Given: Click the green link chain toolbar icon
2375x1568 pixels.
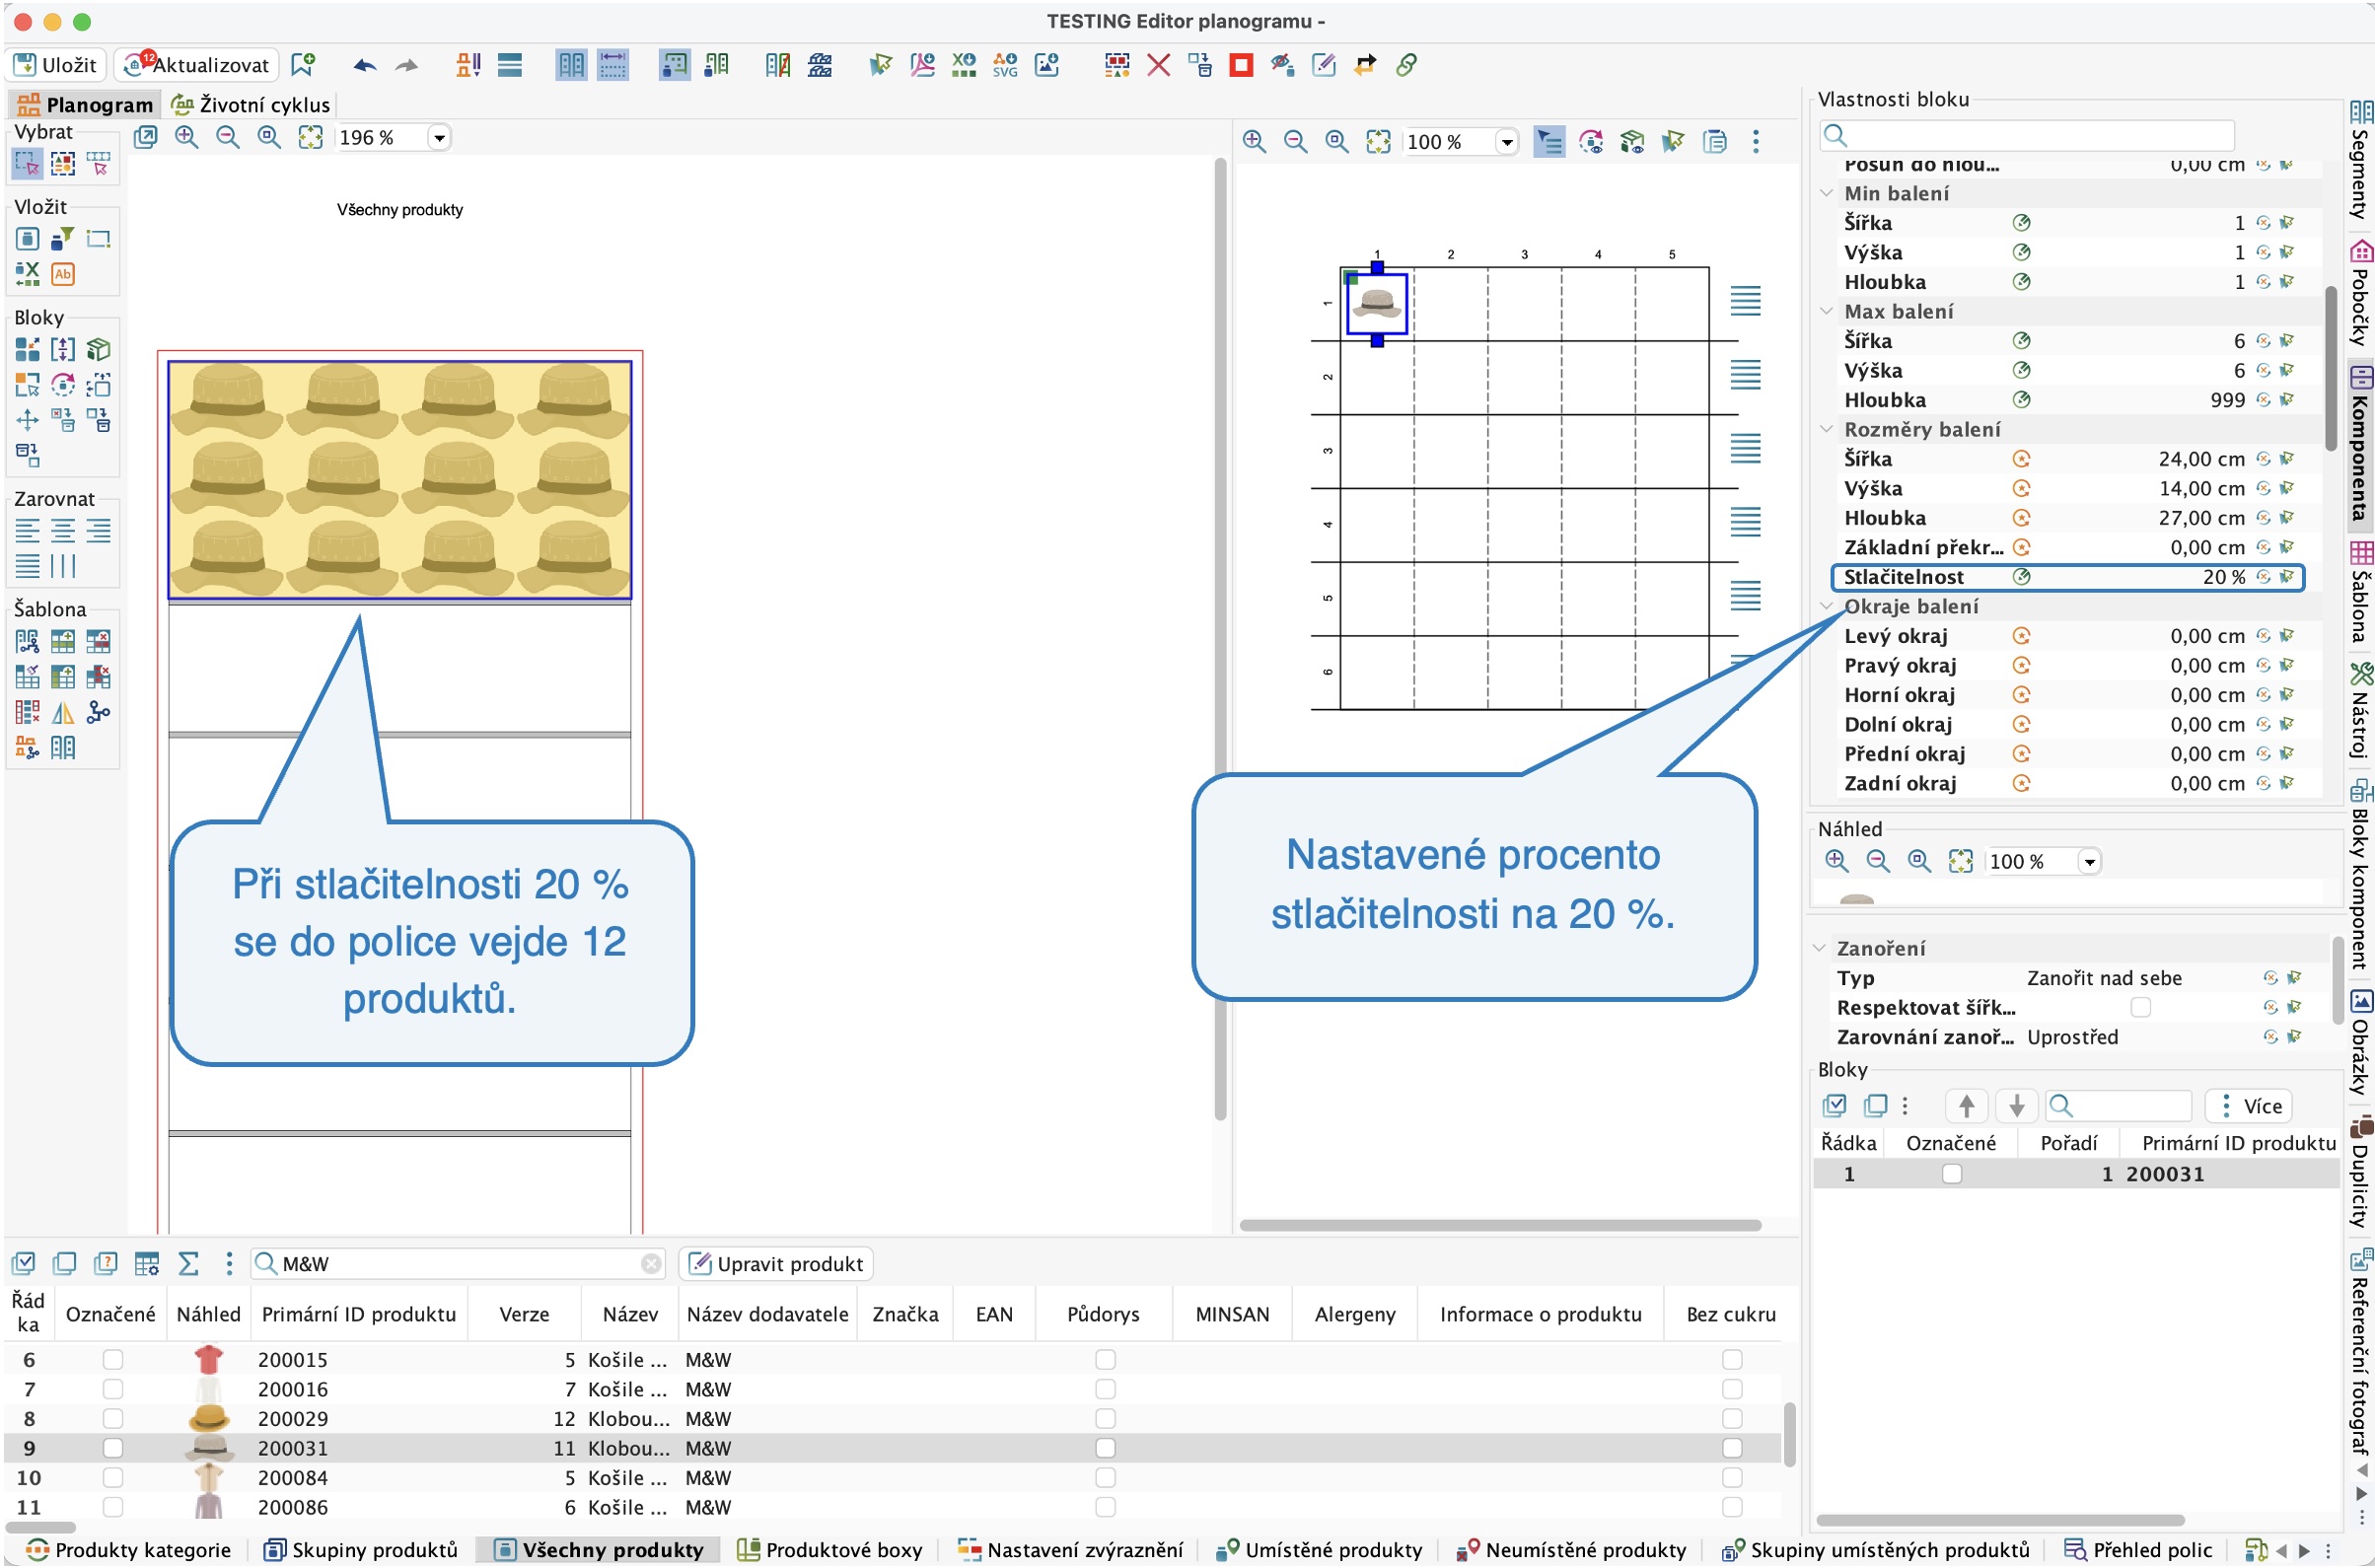Looking at the screenshot, I should tap(1406, 65).
